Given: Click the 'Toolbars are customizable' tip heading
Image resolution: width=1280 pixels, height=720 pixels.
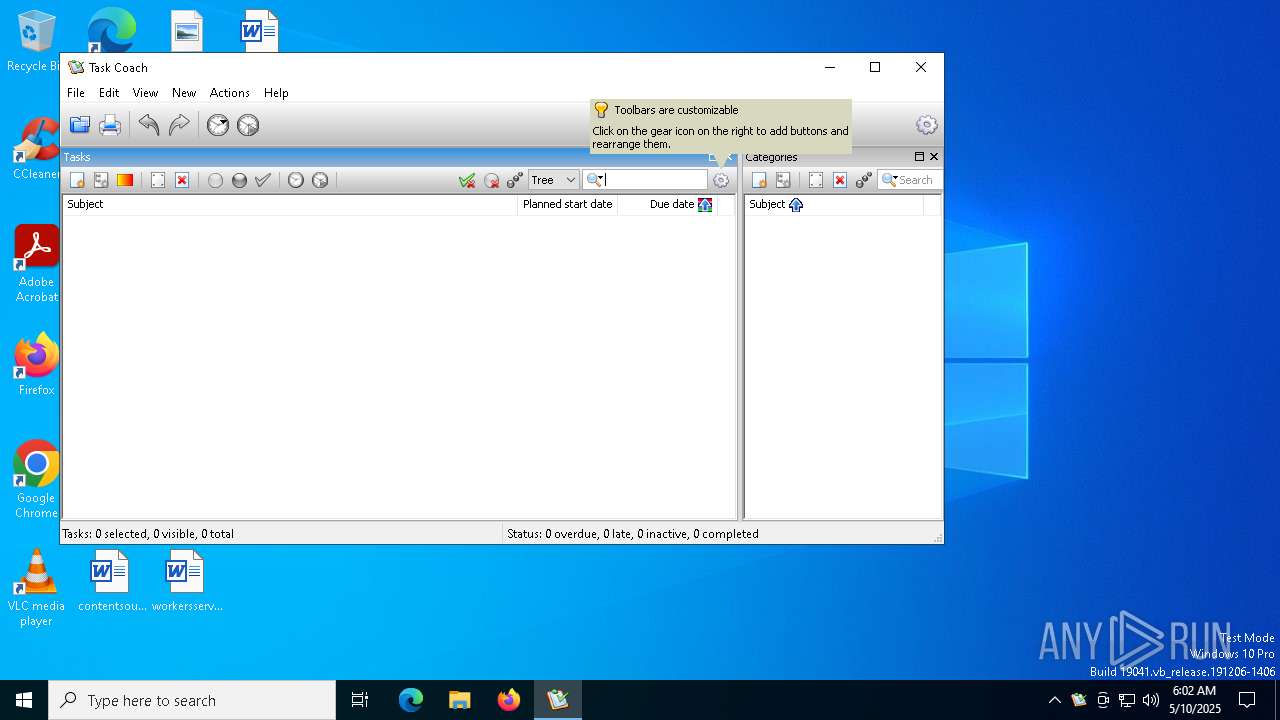Looking at the screenshot, I should click(x=676, y=110).
